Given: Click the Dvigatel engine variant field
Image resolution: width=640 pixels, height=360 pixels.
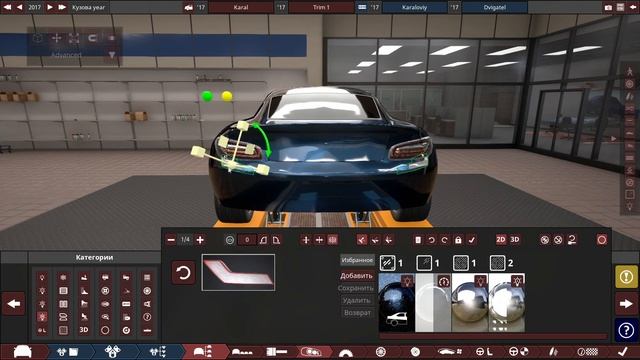Looking at the screenshot, I should click(x=495, y=7).
